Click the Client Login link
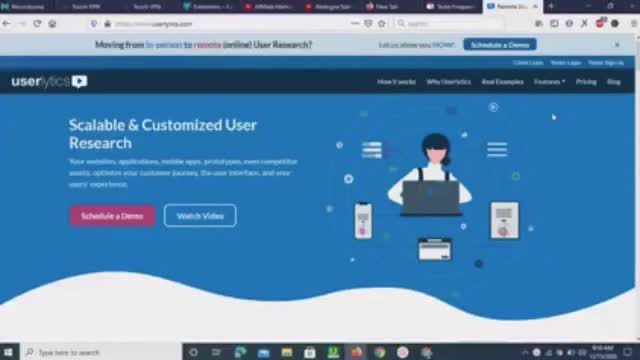This screenshot has width=640, height=360. (x=528, y=62)
